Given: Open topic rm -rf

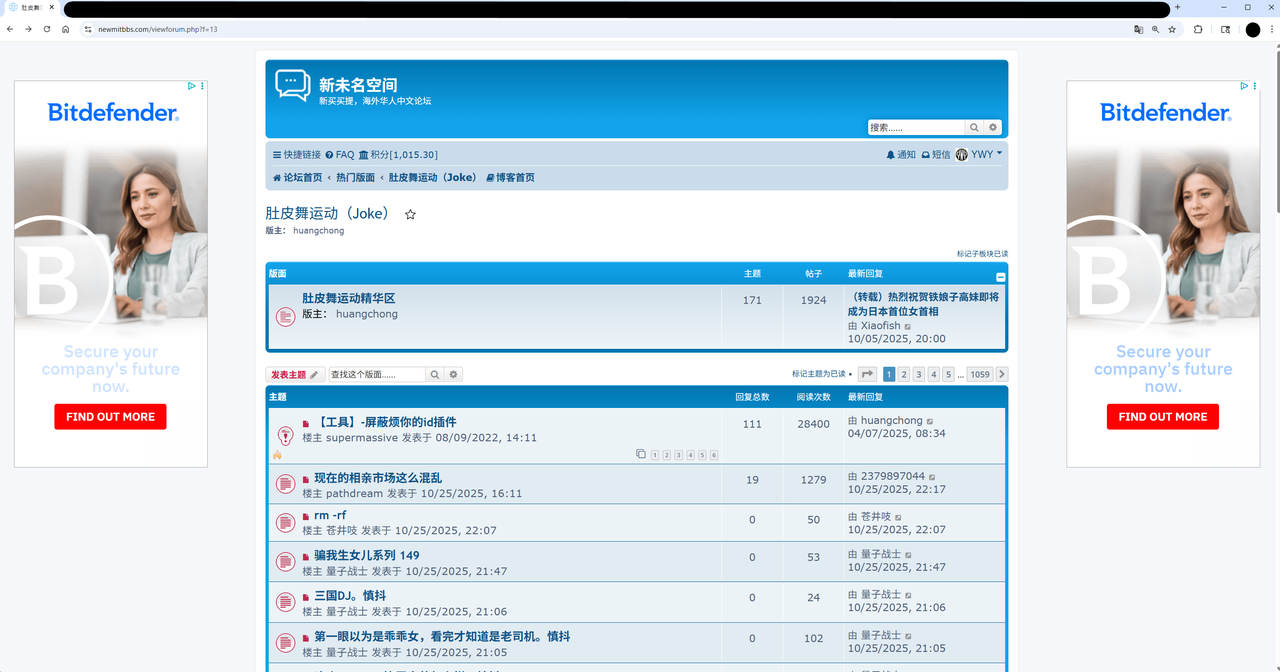Looking at the screenshot, I should [330, 515].
